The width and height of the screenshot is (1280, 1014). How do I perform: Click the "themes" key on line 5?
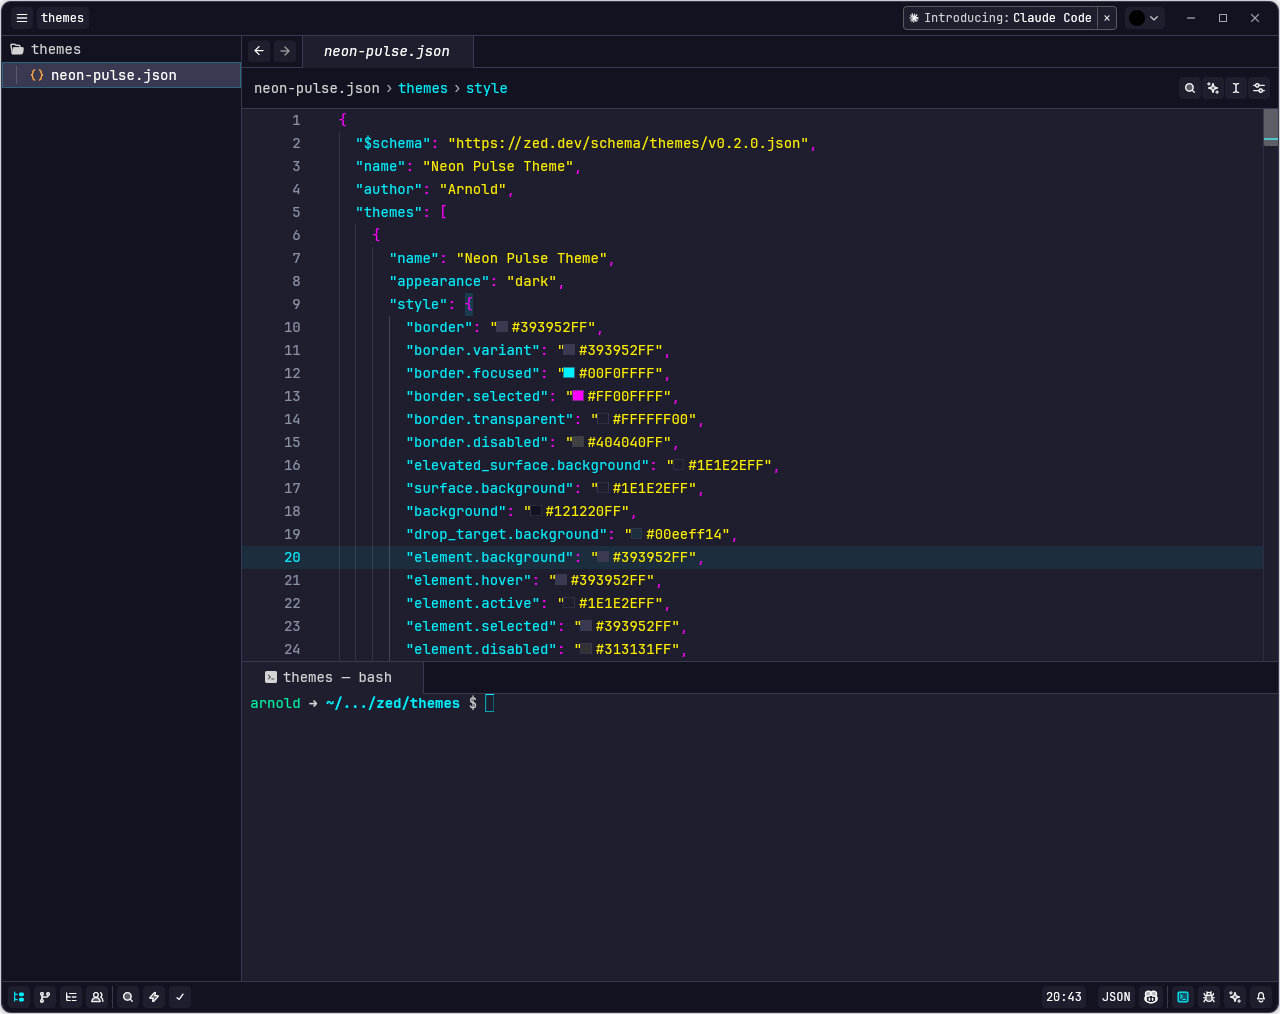390,212
